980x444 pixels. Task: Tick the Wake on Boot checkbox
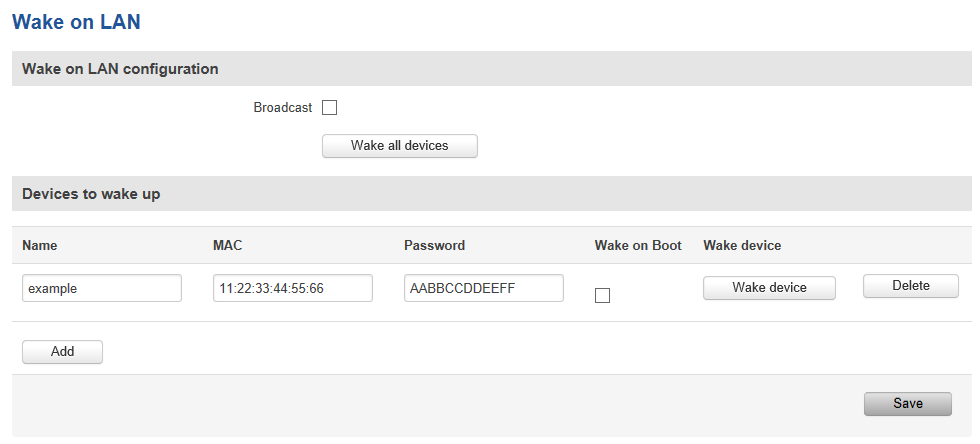point(602,296)
